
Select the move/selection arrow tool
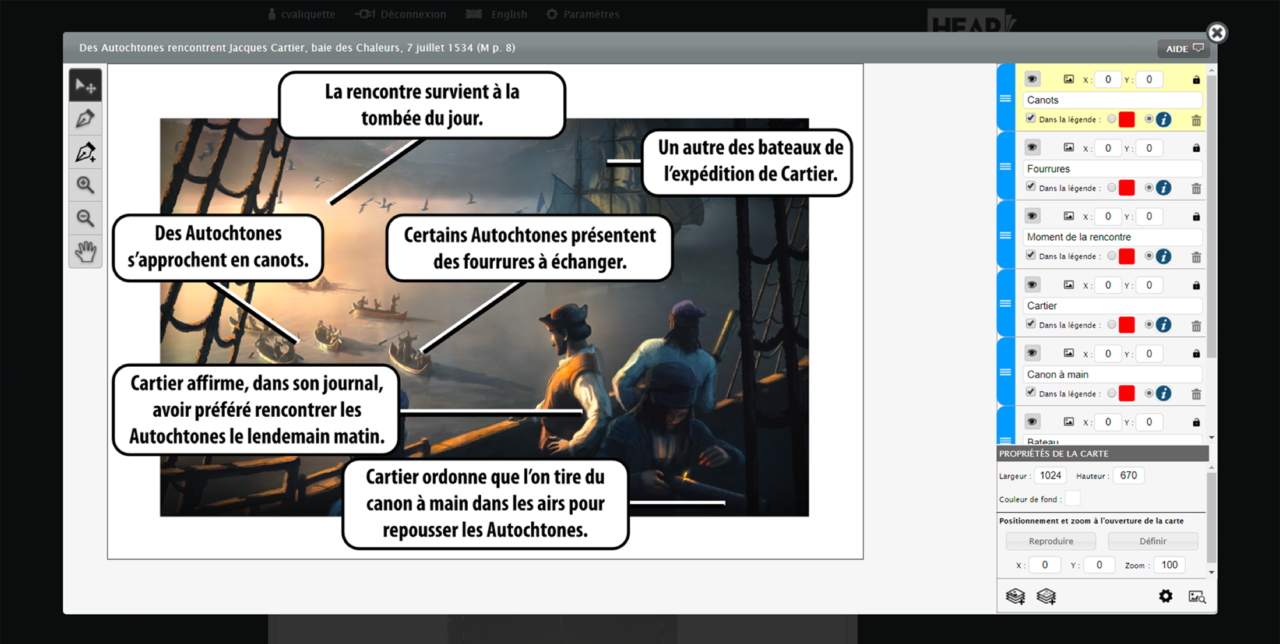click(x=85, y=86)
